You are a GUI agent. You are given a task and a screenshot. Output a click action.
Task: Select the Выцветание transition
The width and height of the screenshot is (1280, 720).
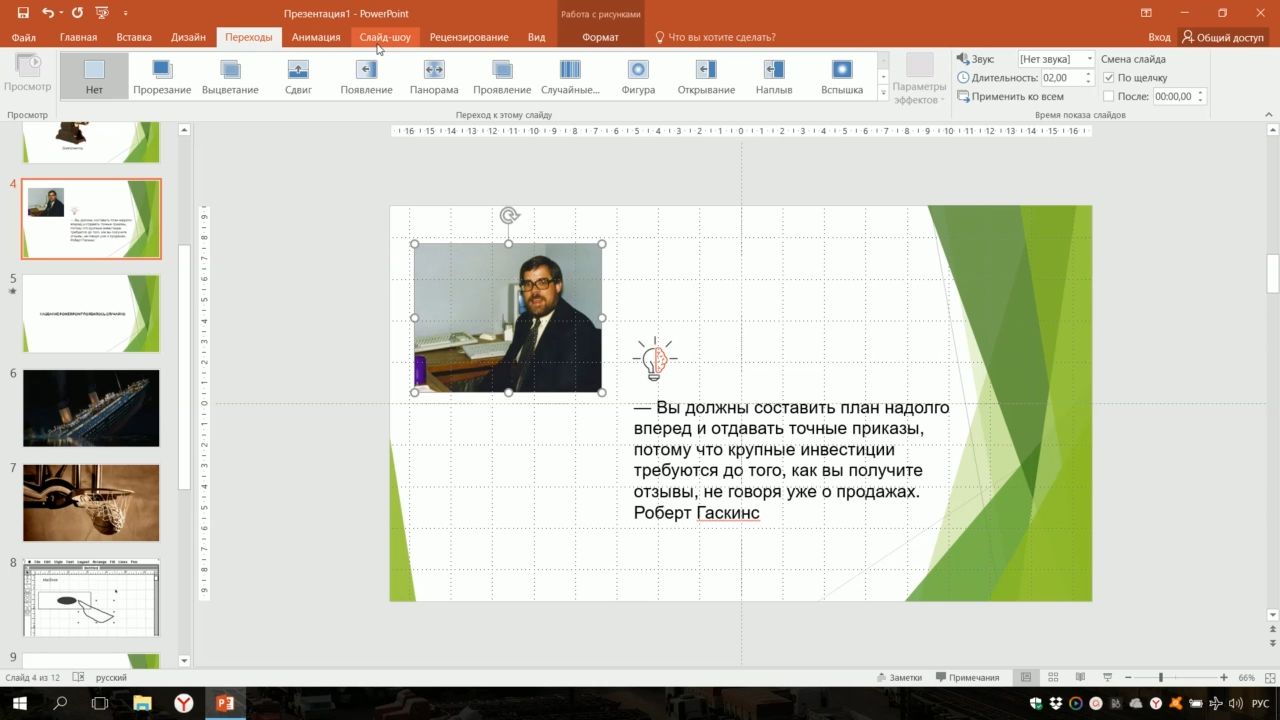pos(230,76)
